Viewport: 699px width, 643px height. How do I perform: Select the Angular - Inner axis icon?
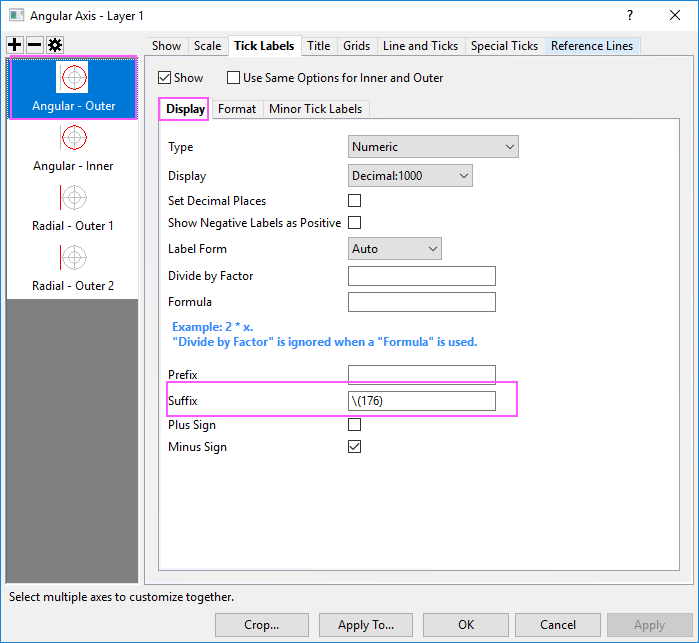tap(73, 137)
